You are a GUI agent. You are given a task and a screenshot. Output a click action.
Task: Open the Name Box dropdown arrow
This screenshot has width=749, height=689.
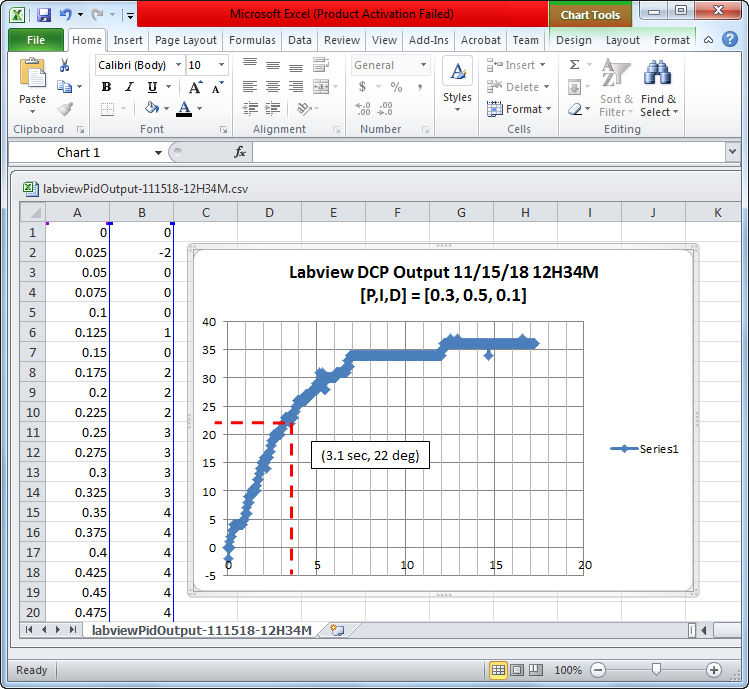[x=158, y=153]
